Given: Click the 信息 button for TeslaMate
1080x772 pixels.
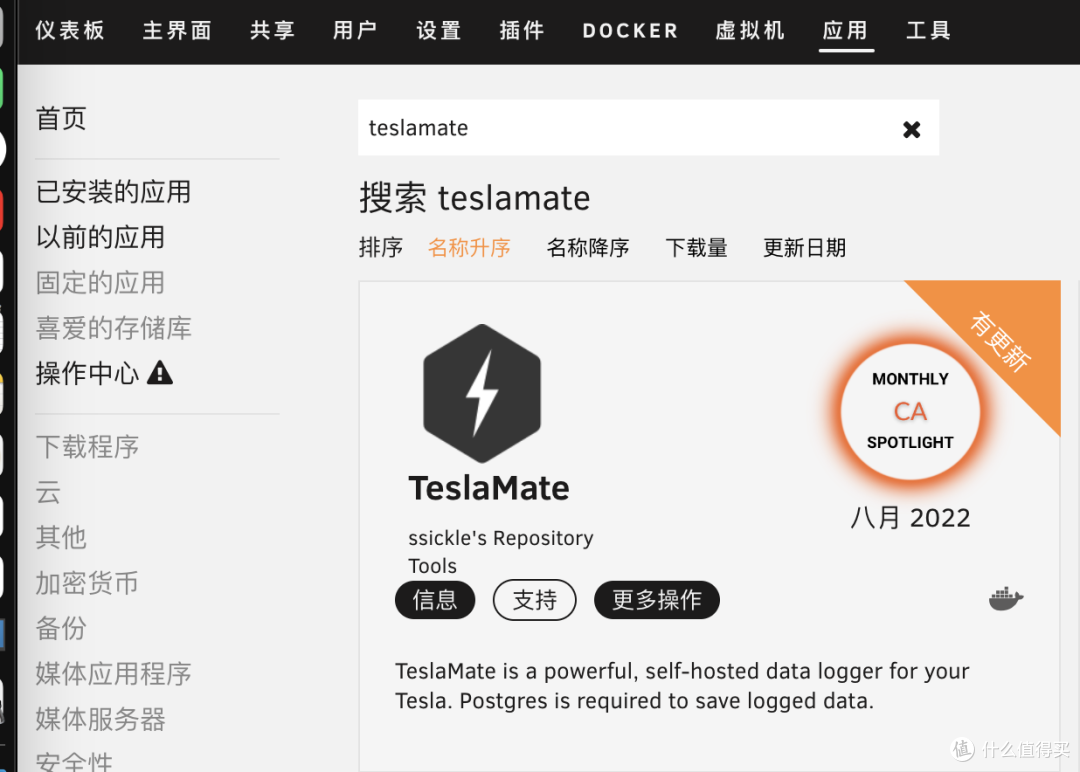Looking at the screenshot, I should click(435, 600).
